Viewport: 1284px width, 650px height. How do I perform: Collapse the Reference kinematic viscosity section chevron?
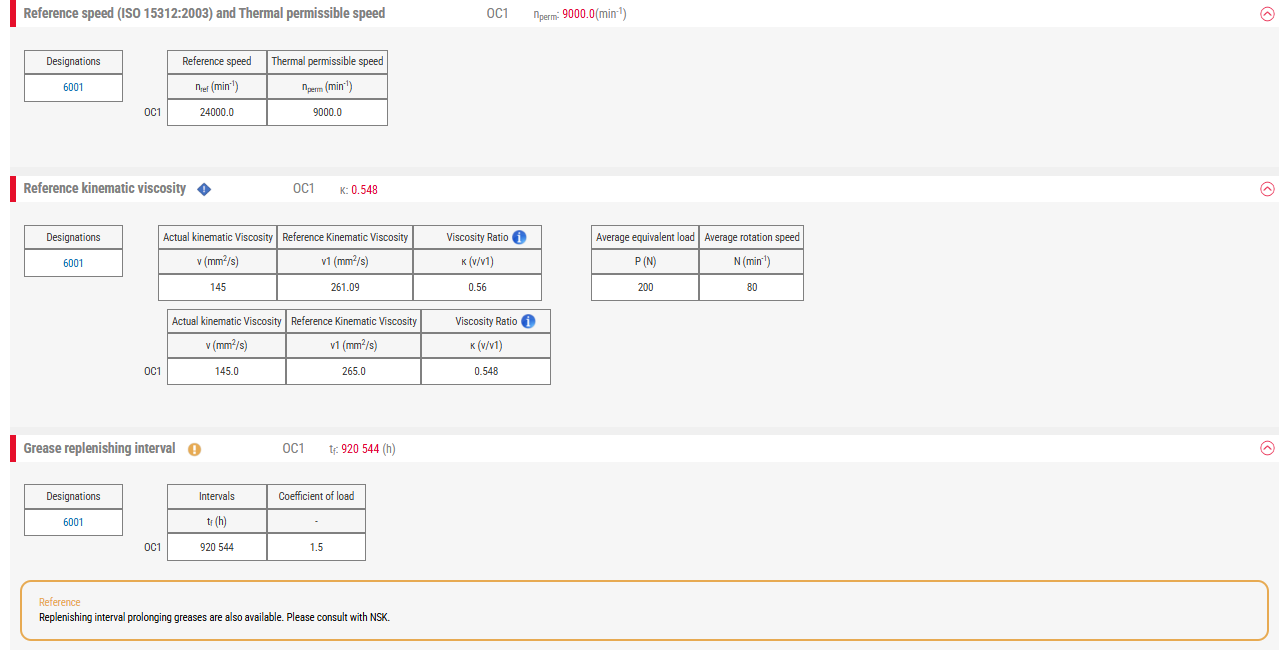1268,188
